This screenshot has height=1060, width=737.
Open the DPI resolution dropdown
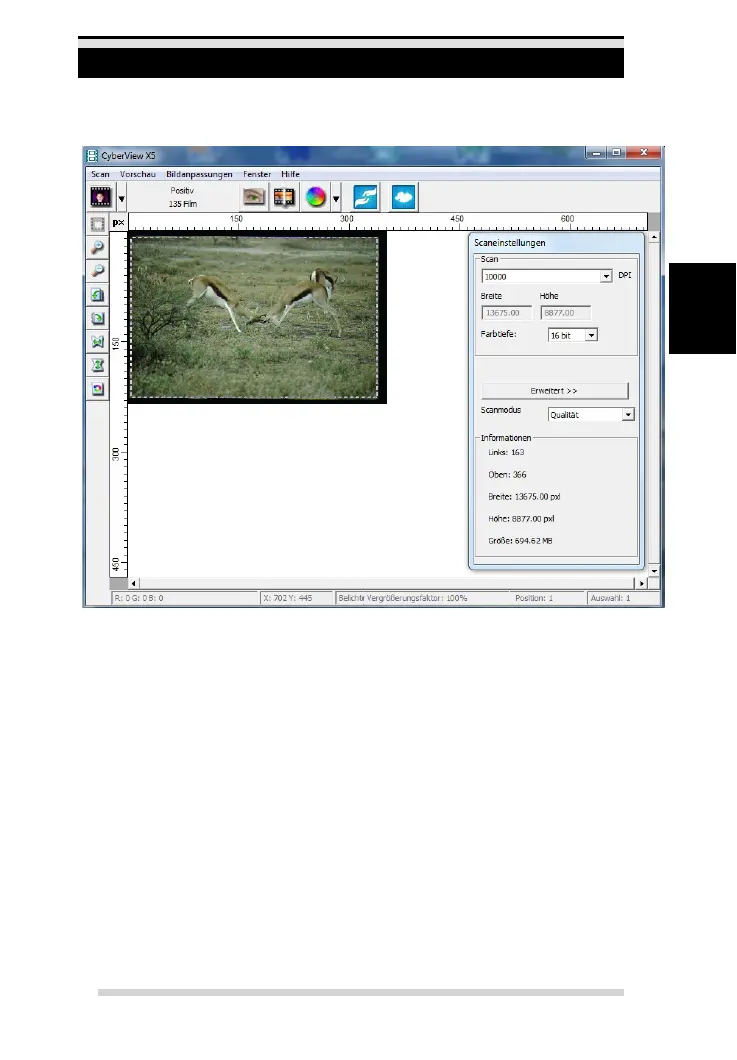[606, 276]
